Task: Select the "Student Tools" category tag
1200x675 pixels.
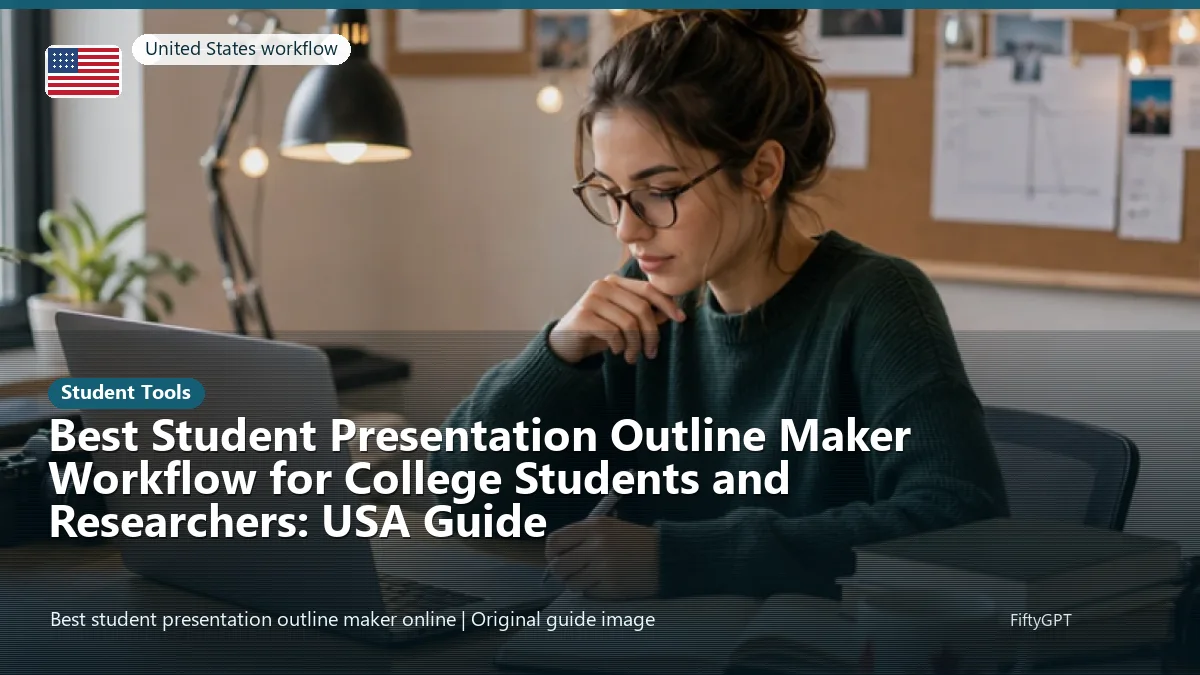Action: coord(126,393)
